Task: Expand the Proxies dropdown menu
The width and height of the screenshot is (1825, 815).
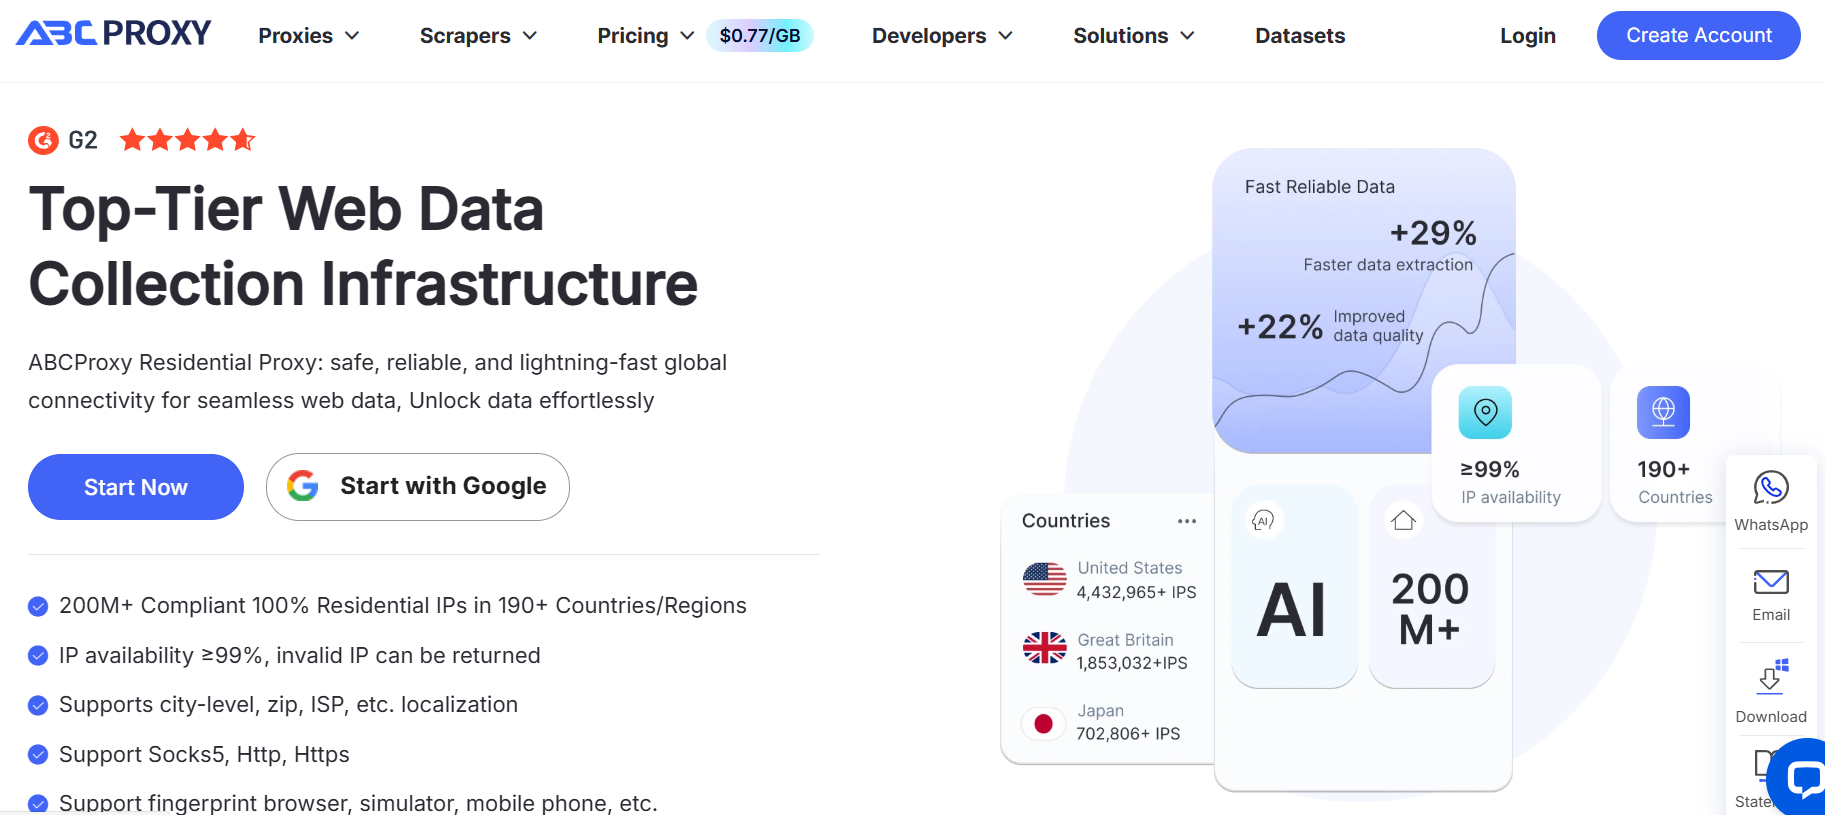Action: click(308, 36)
